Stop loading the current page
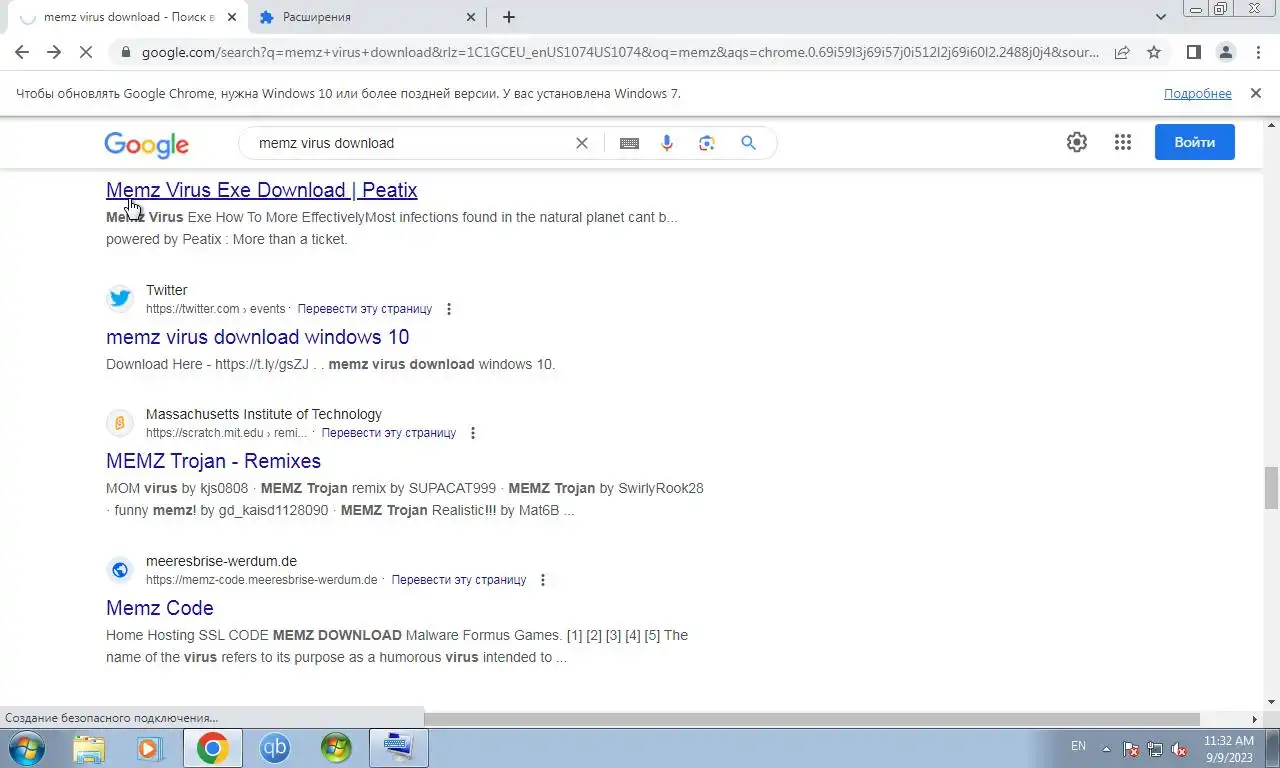 [86, 52]
